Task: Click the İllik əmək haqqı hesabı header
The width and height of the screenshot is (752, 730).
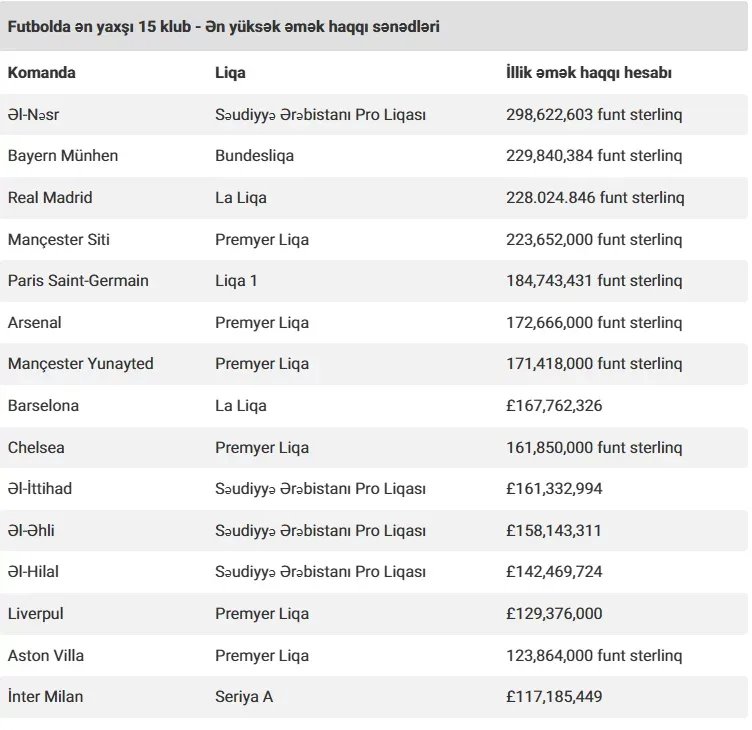Action: point(589,73)
